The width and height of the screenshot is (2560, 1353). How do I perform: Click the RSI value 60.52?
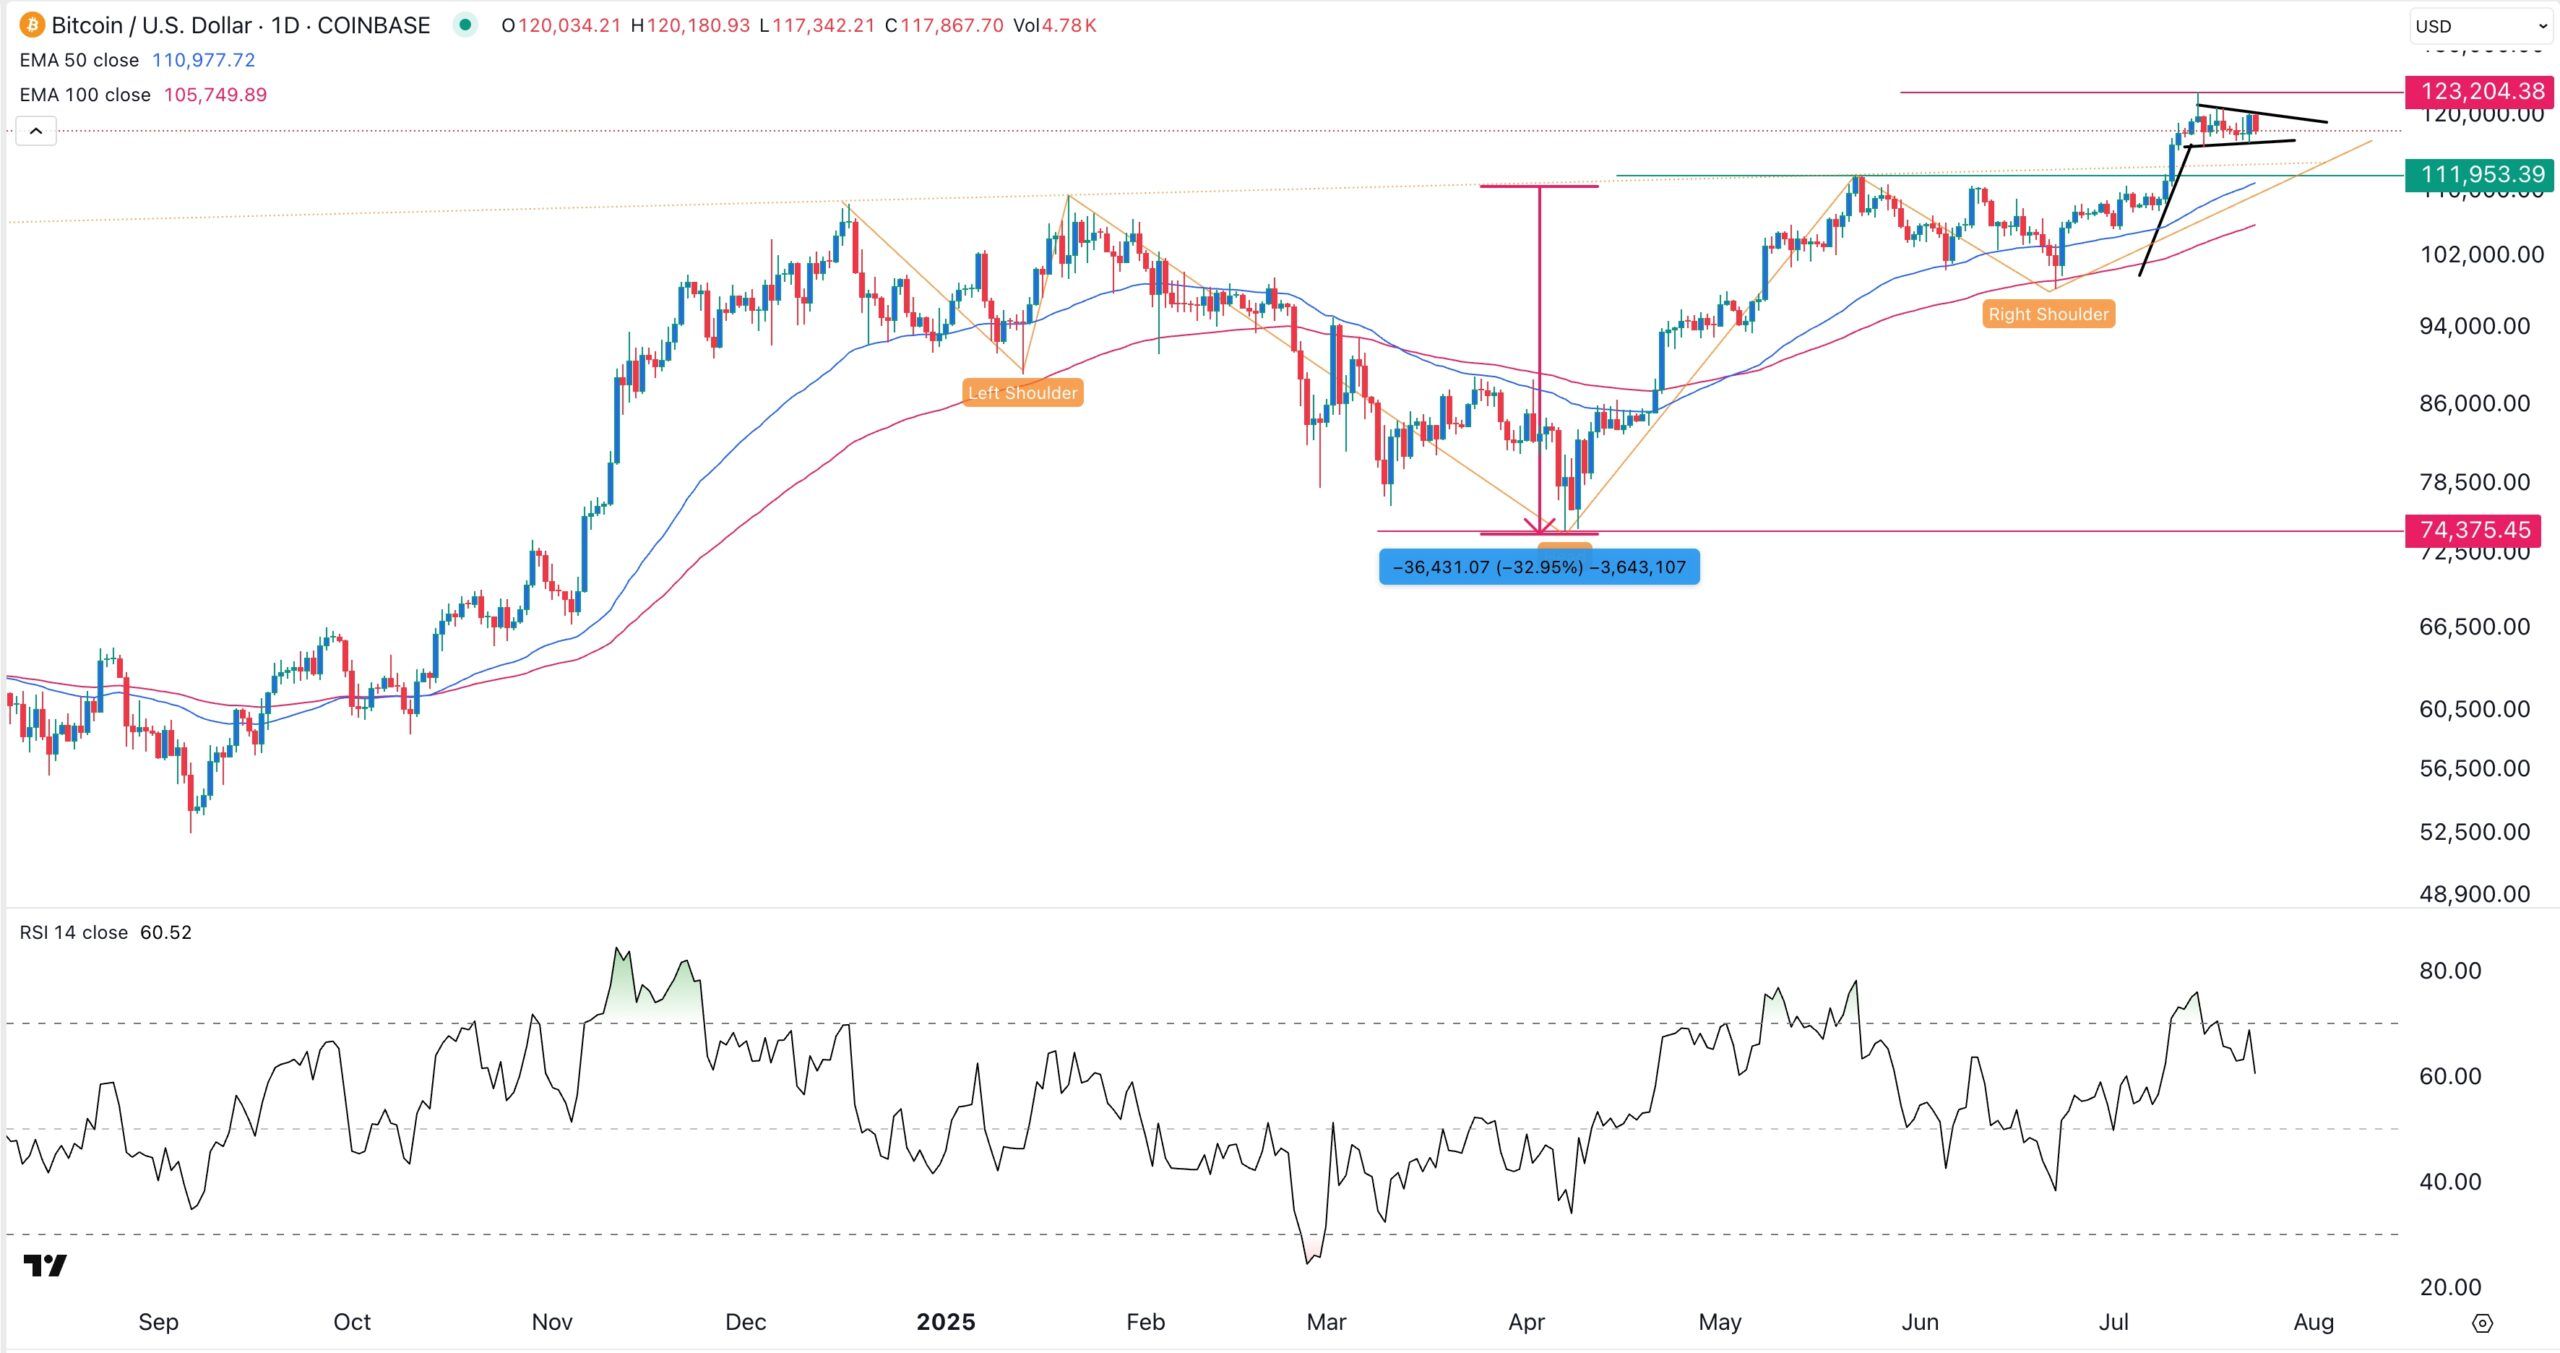(166, 932)
